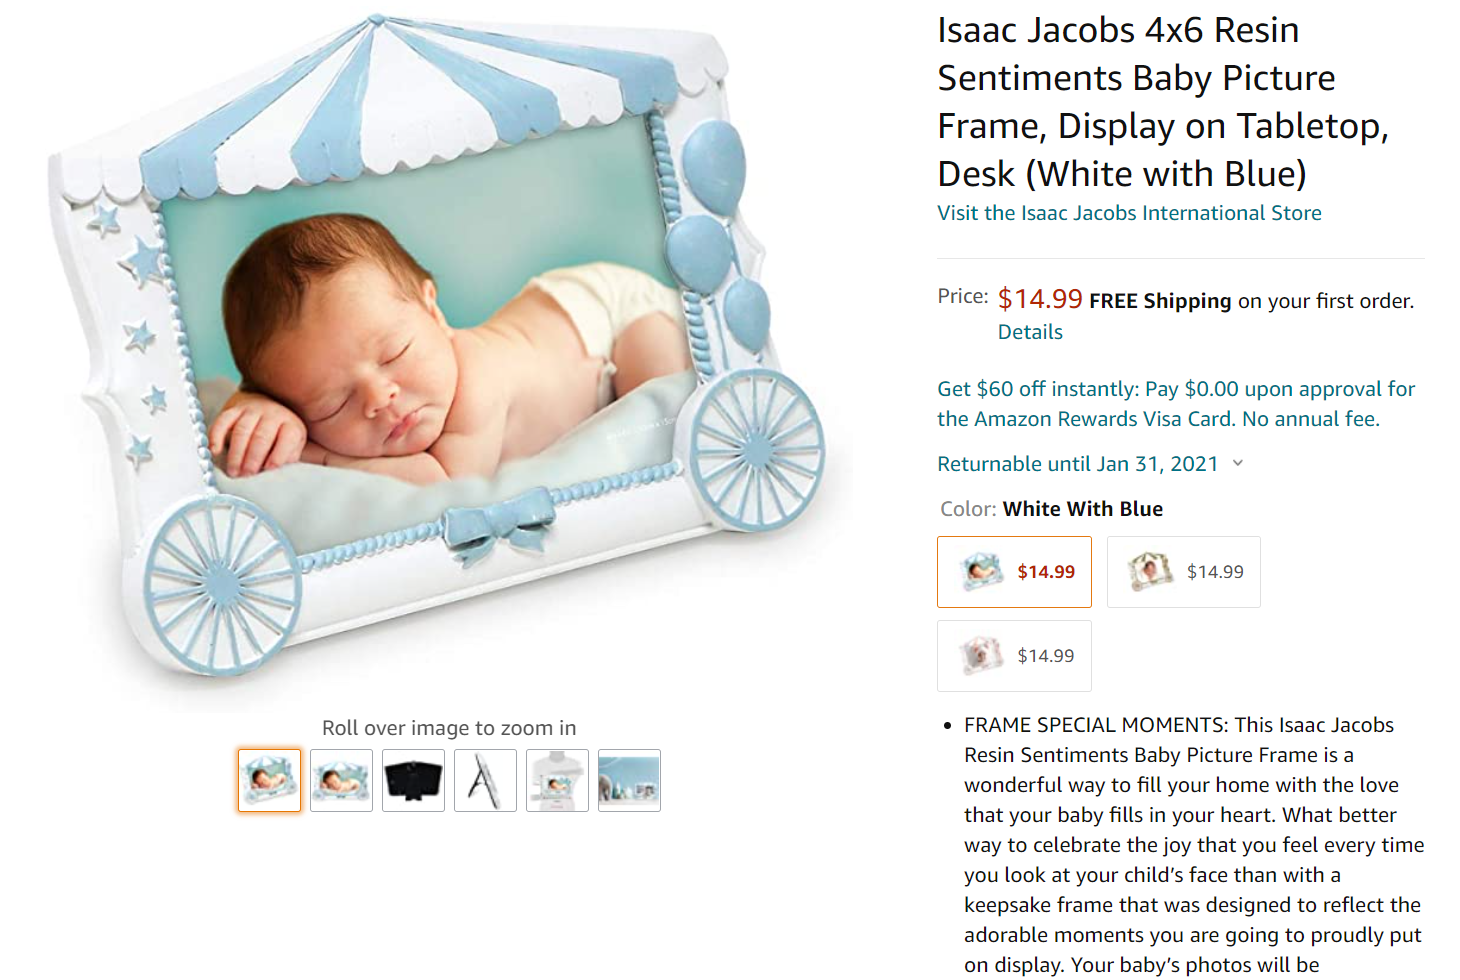The width and height of the screenshot is (1460, 980).
Task: View the frame on shelf thumbnail
Action: pos(557,780)
